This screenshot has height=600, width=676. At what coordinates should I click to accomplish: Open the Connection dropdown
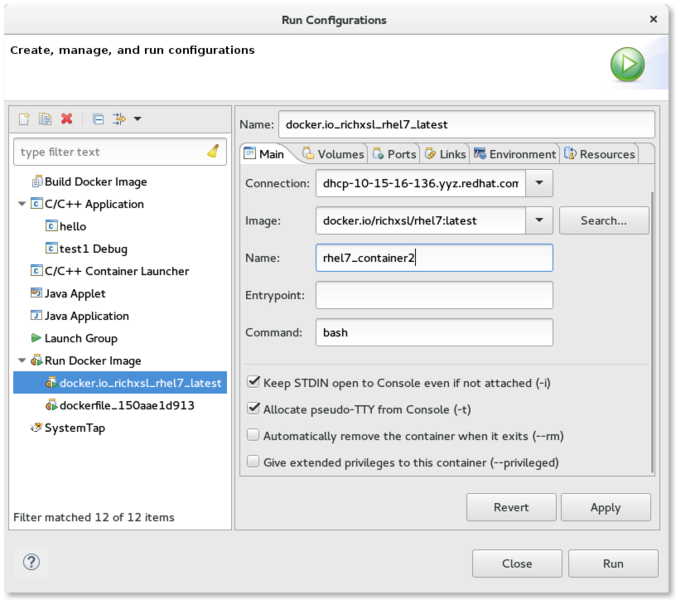coord(539,183)
